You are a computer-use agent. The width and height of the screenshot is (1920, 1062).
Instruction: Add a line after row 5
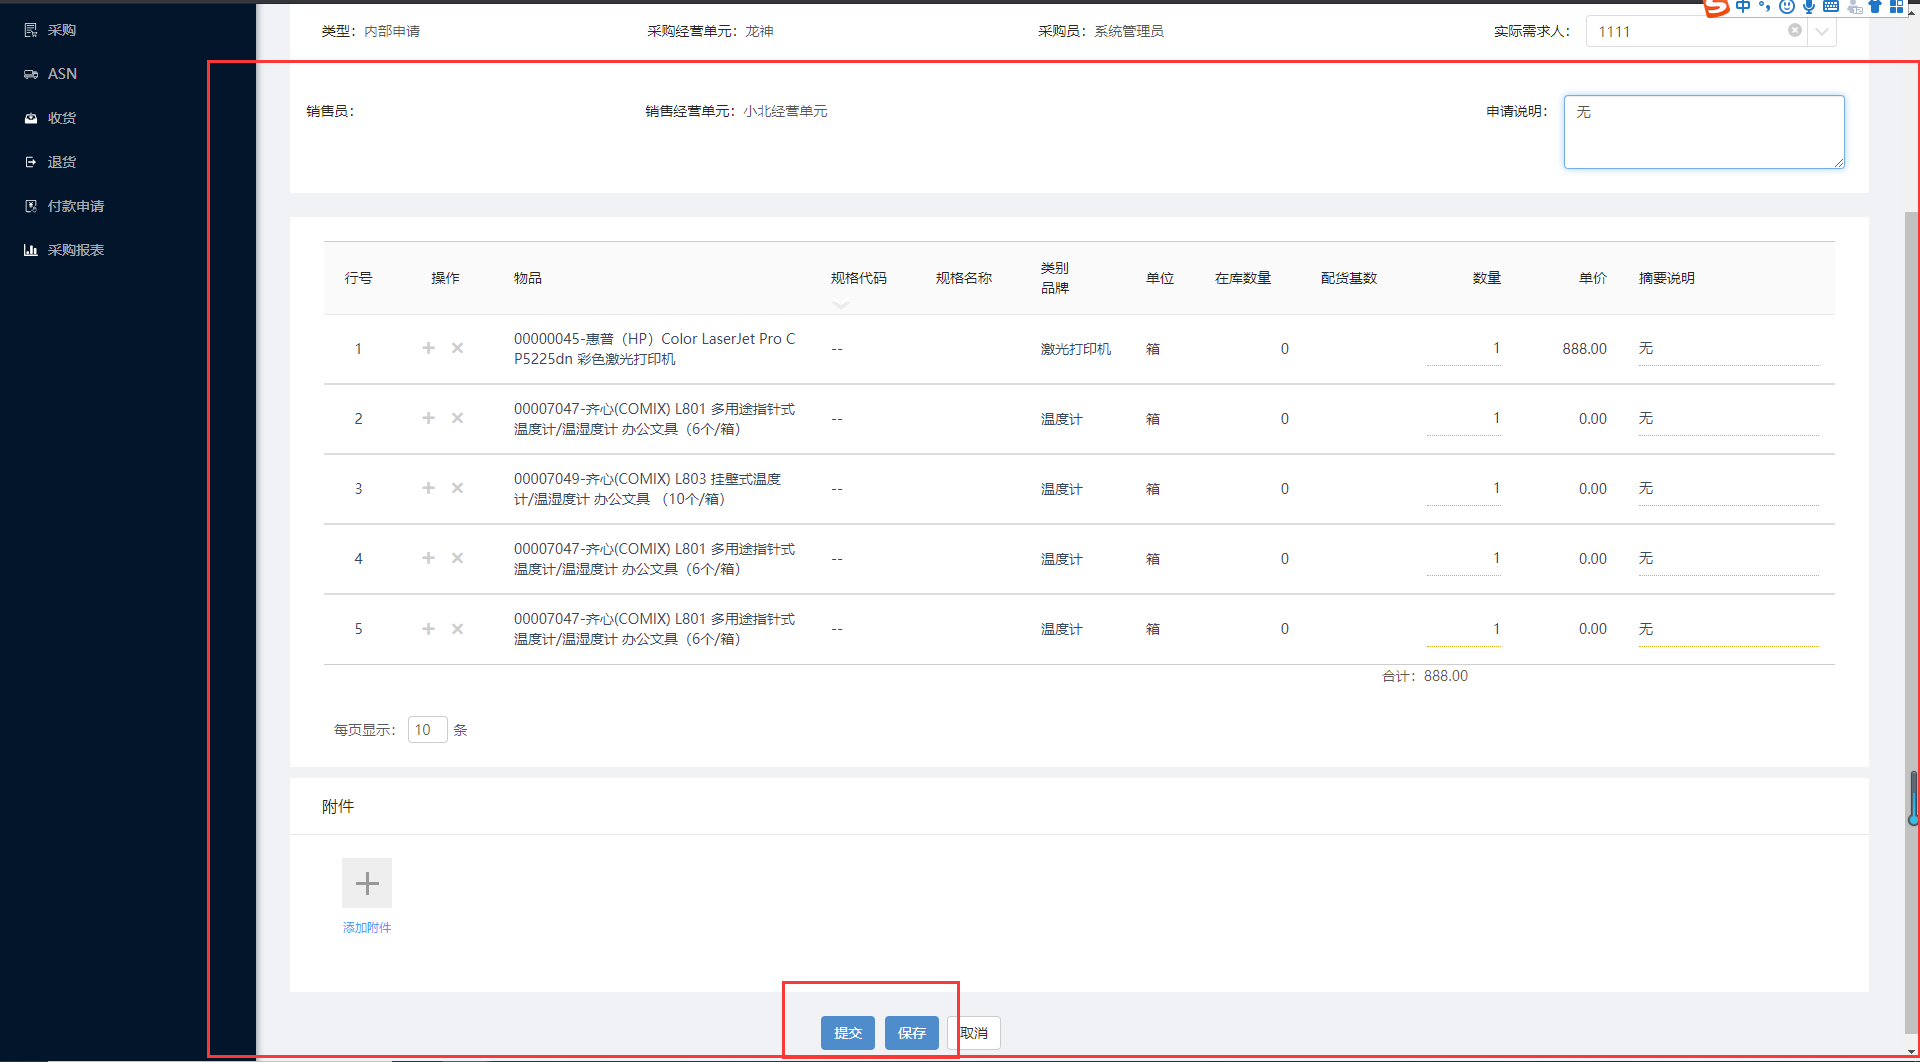[428, 629]
